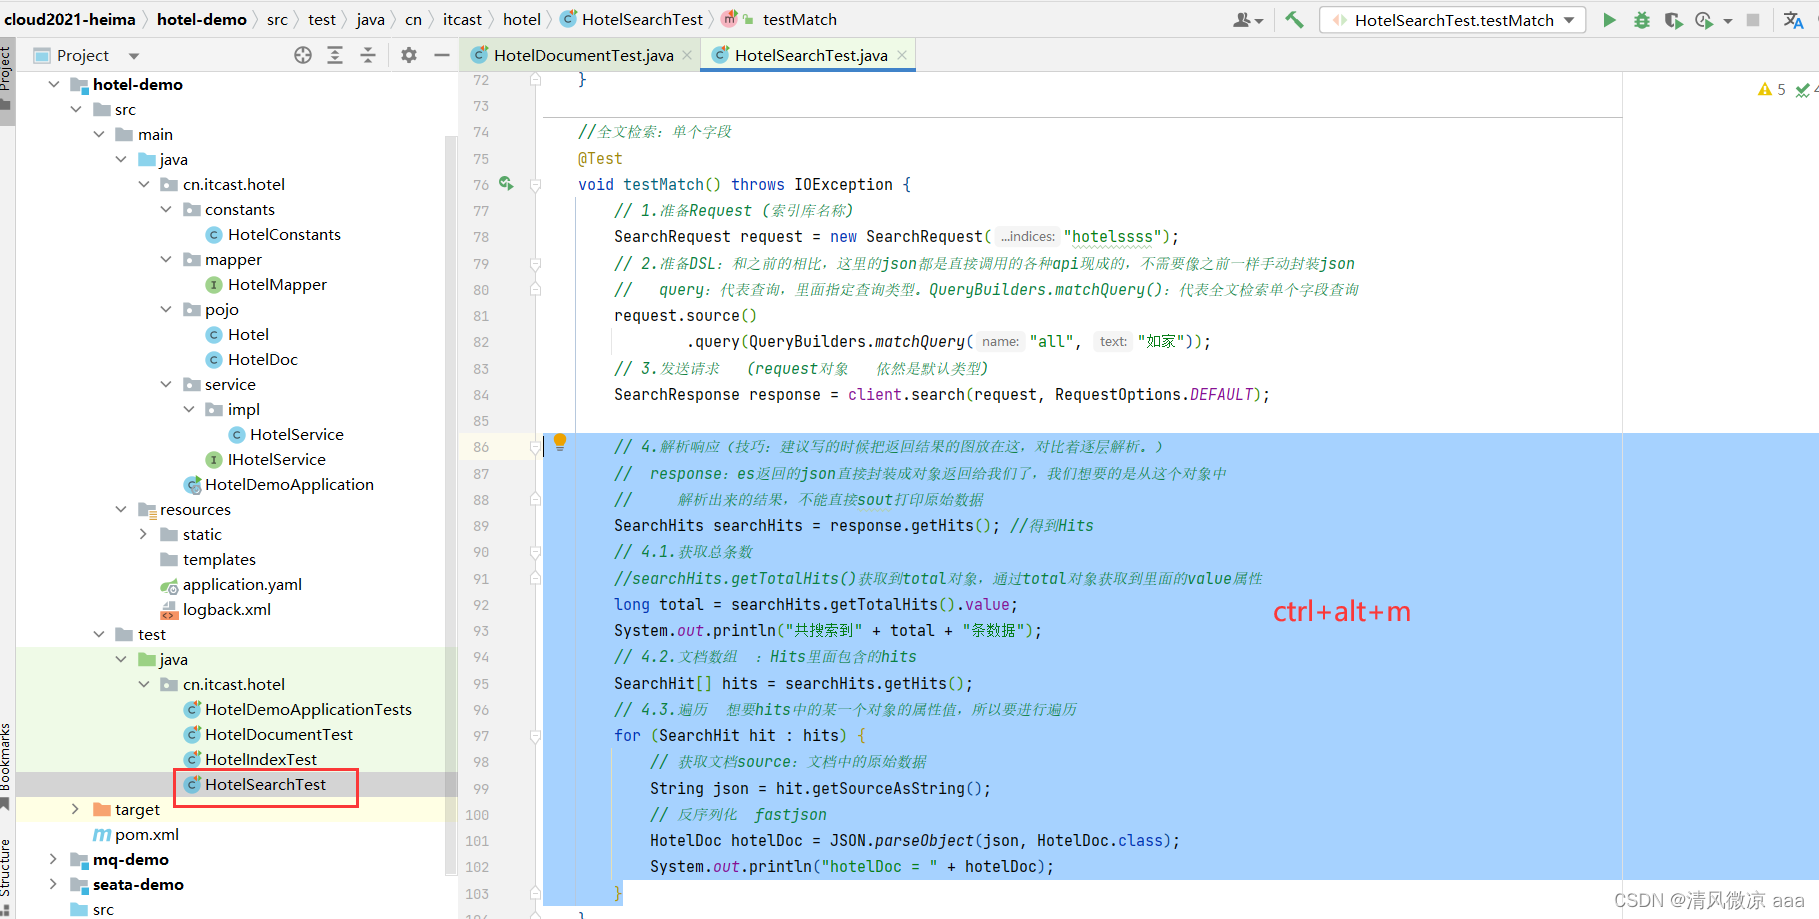Open the Bookmarks side tool tab
The height and width of the screenshot is (919, 1819).
[x=7, y=765]
